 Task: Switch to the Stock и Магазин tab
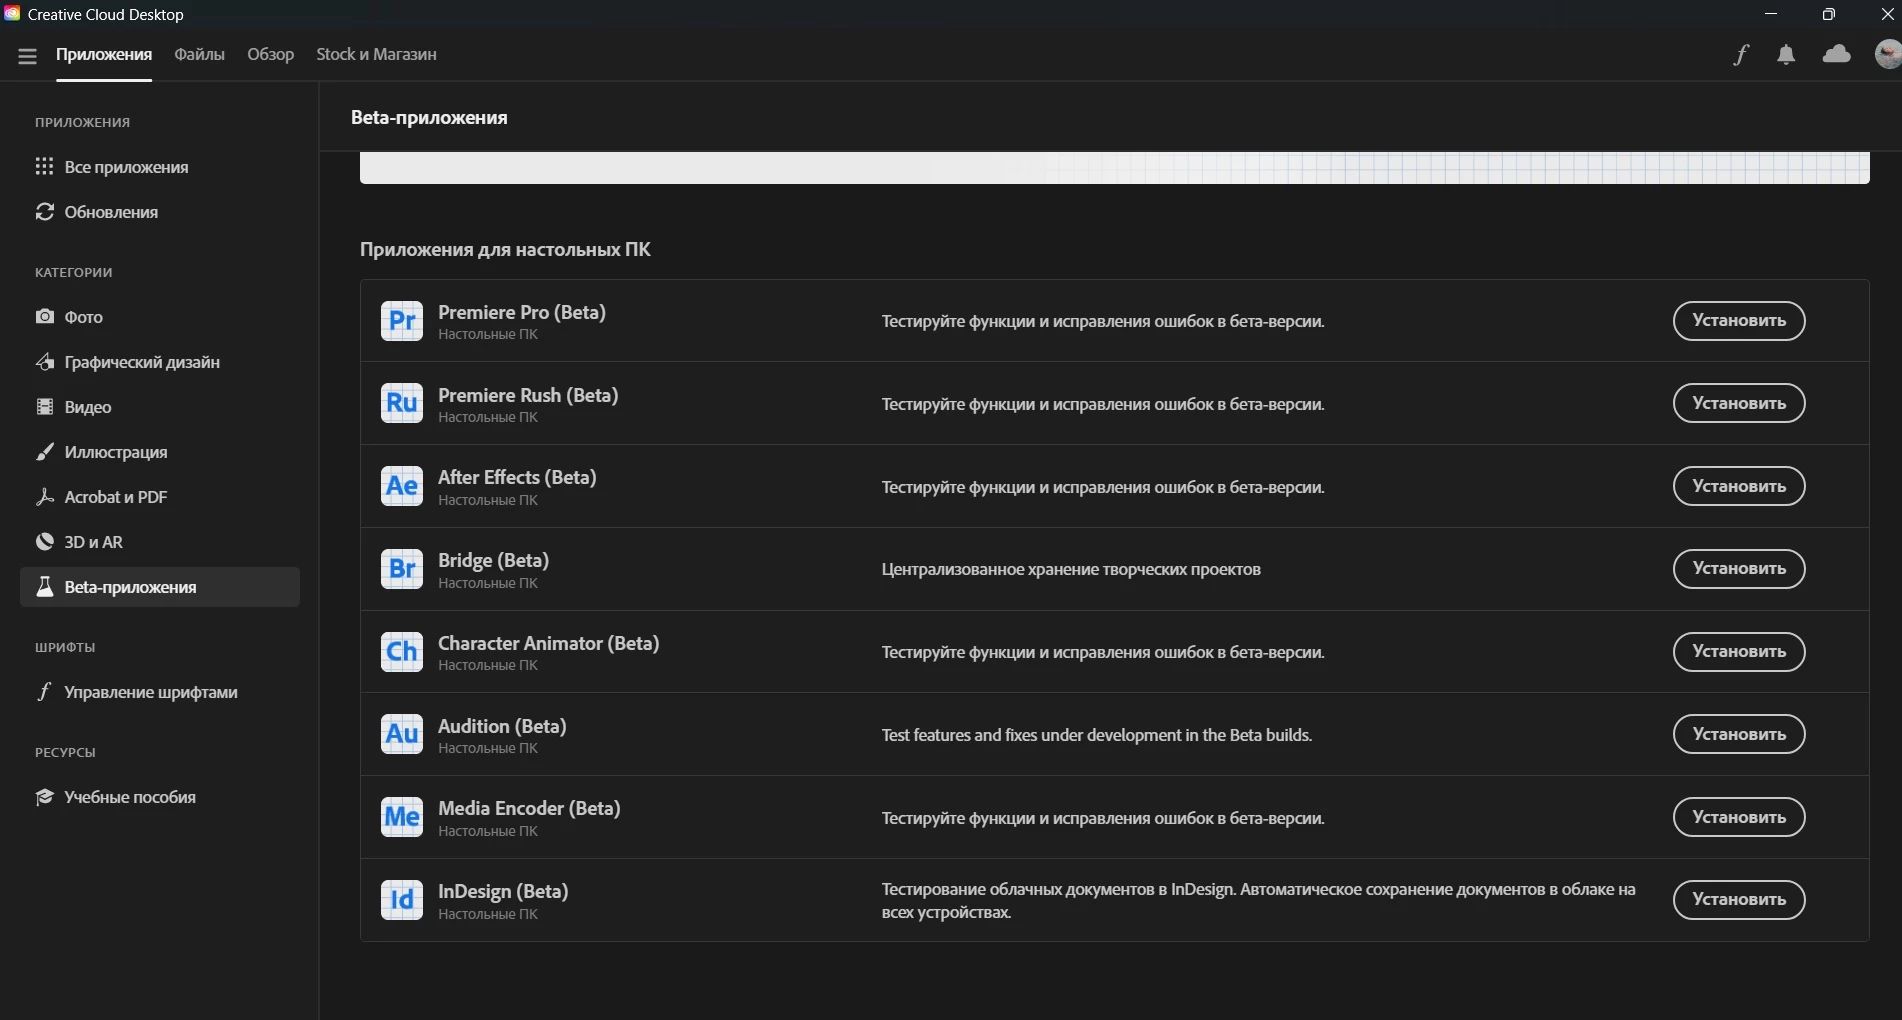click(376, 54)
